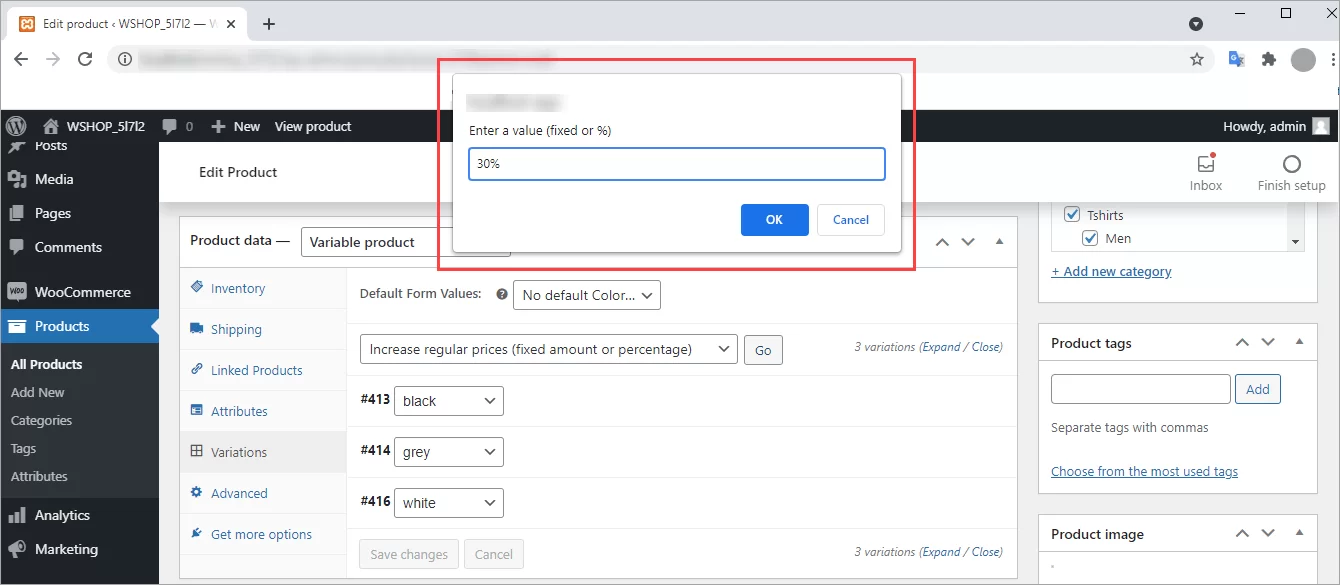Open the Advanced product settings gear

(x=198, y=493)
